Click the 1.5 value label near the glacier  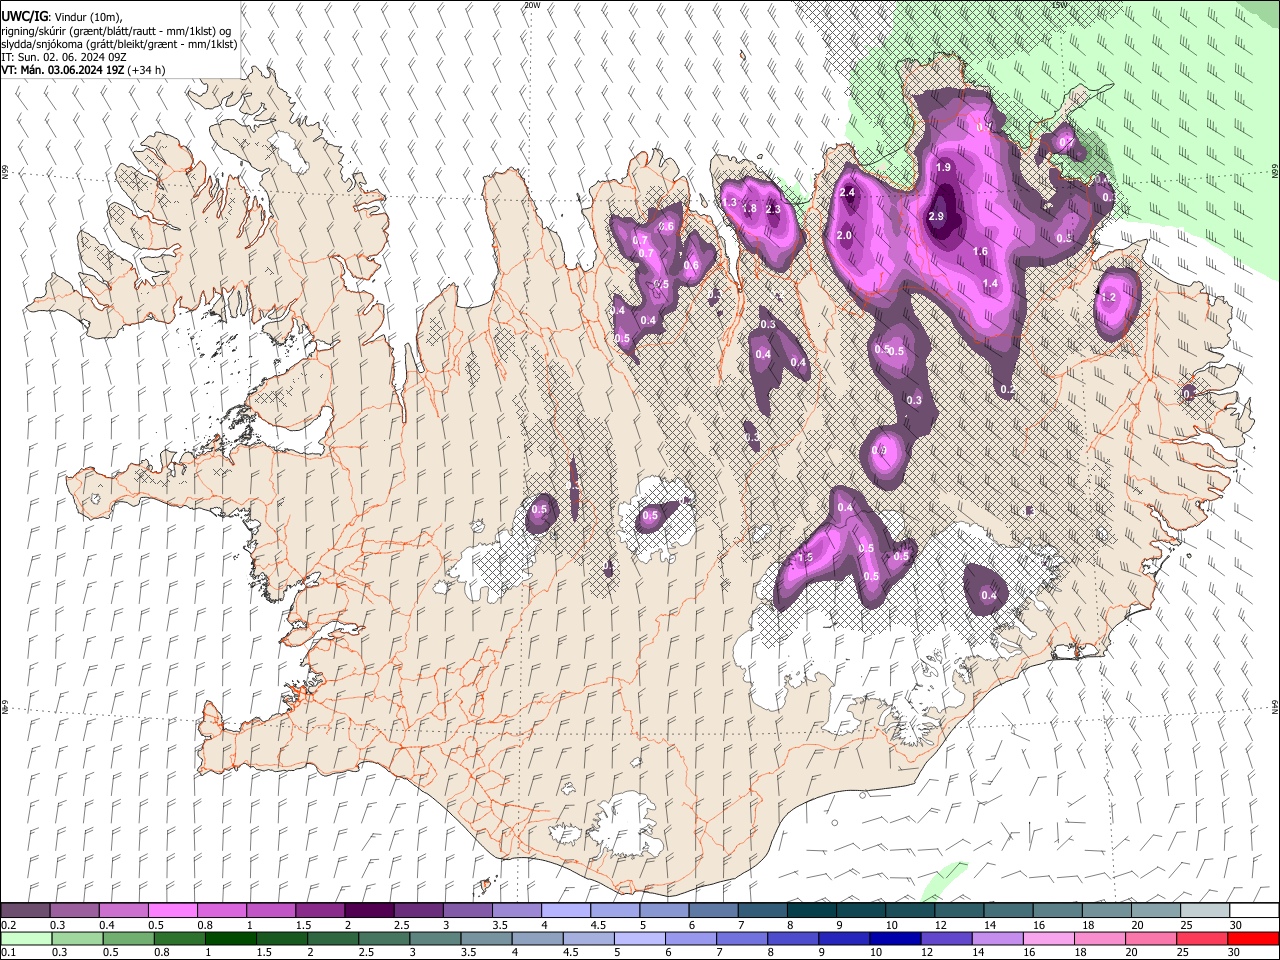click(806, 558)
